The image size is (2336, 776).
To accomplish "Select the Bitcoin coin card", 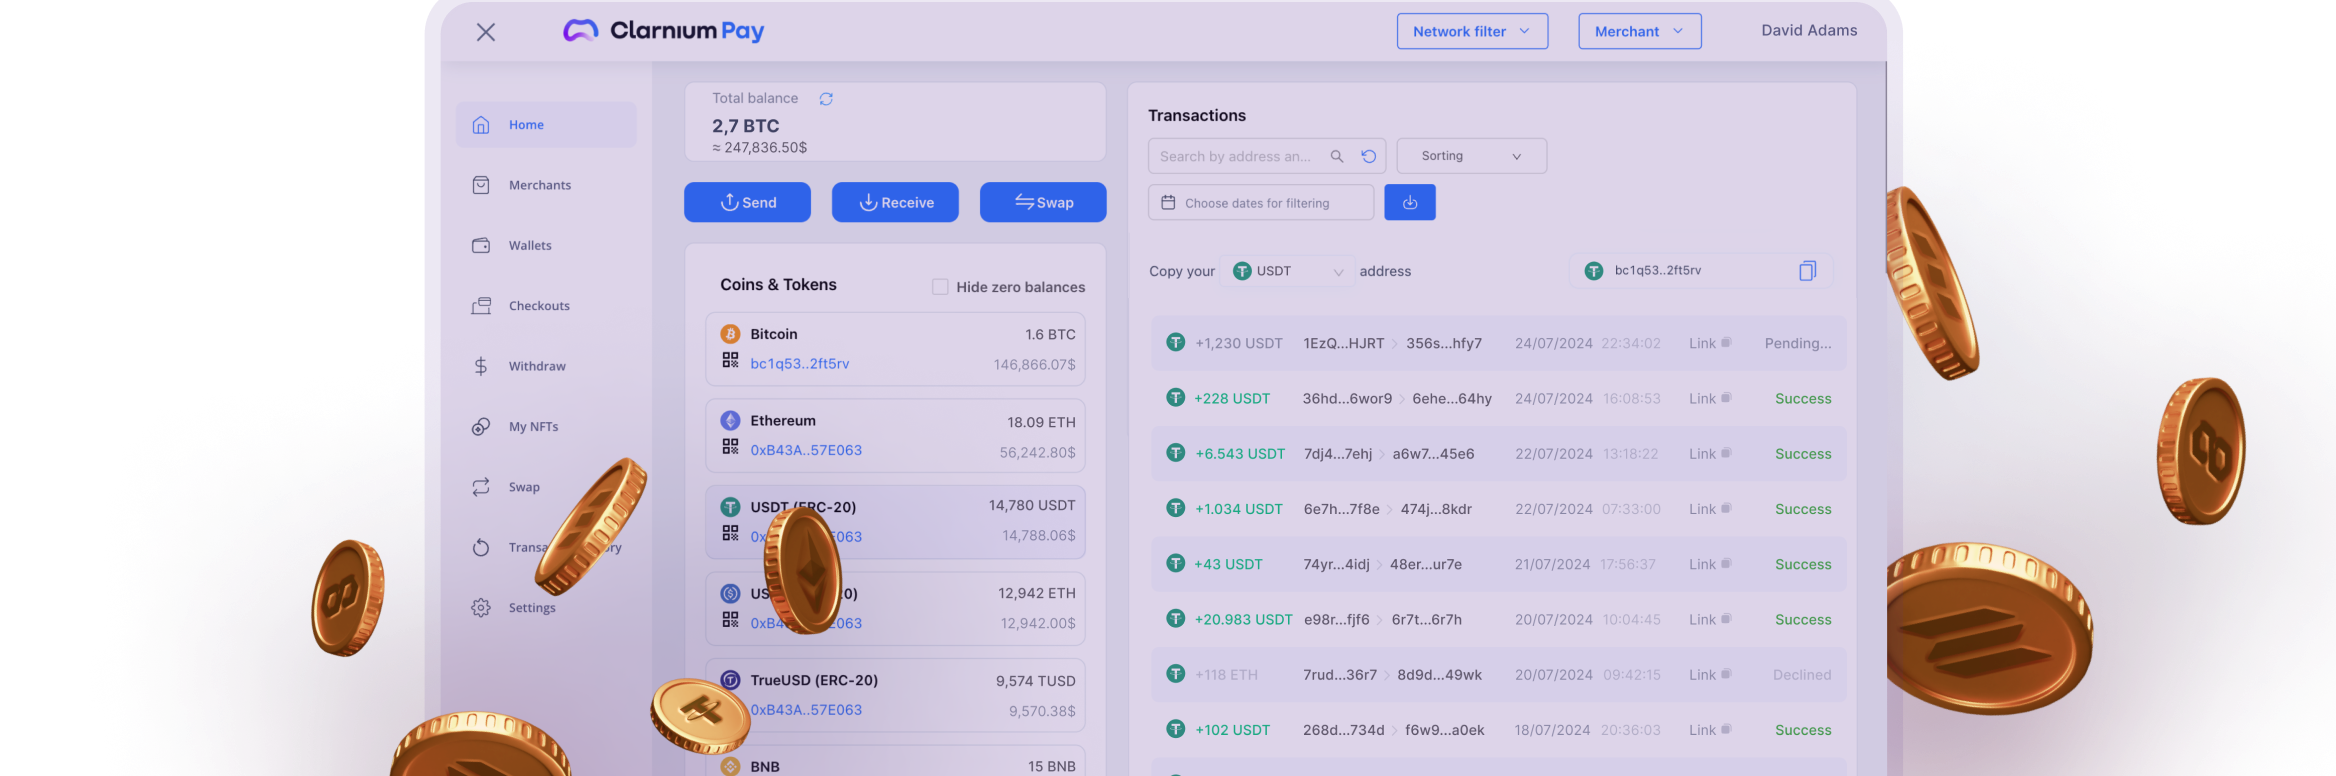I will pos(895,349).
